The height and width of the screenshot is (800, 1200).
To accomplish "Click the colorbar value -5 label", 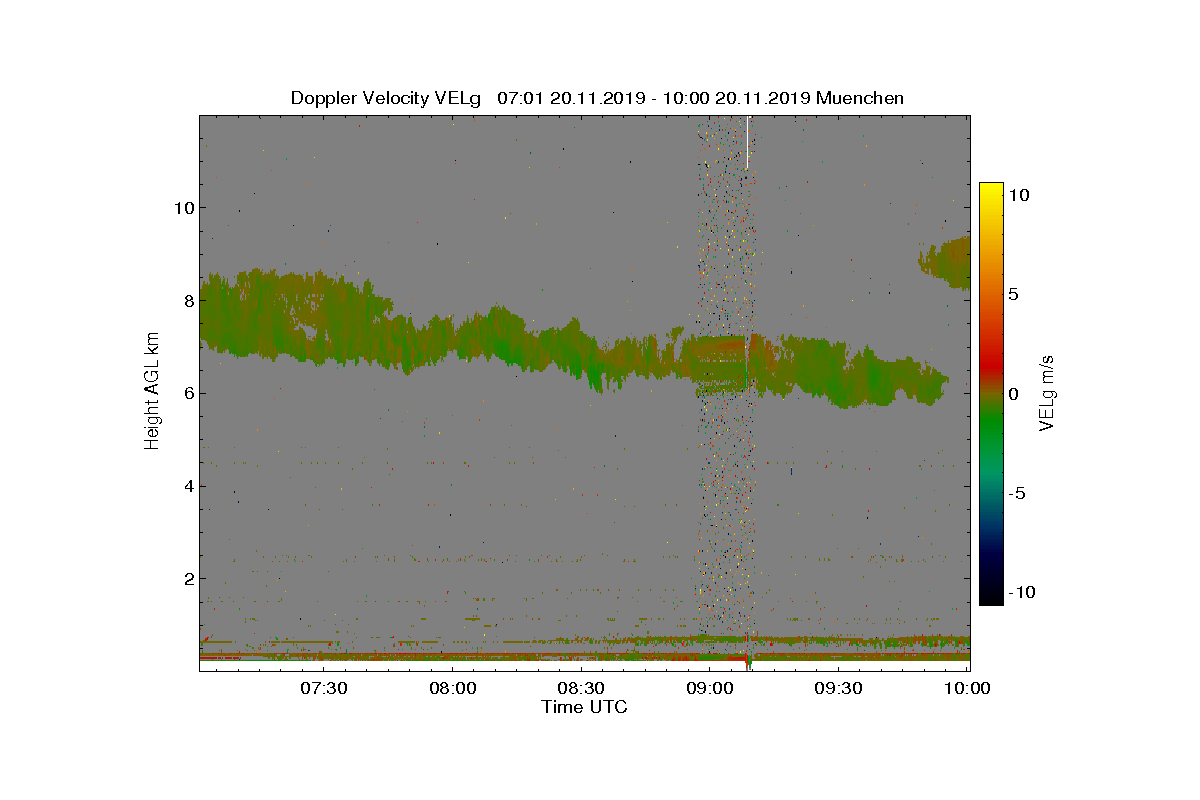I will pos(1019,493).
